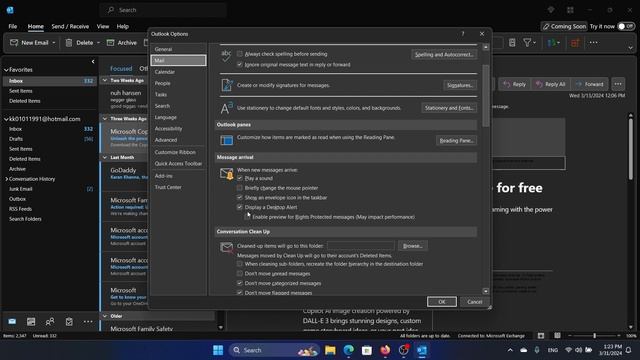640x360 pixels.
Task: Open Stationery and Fonts dialog
Action: (449, 108)
